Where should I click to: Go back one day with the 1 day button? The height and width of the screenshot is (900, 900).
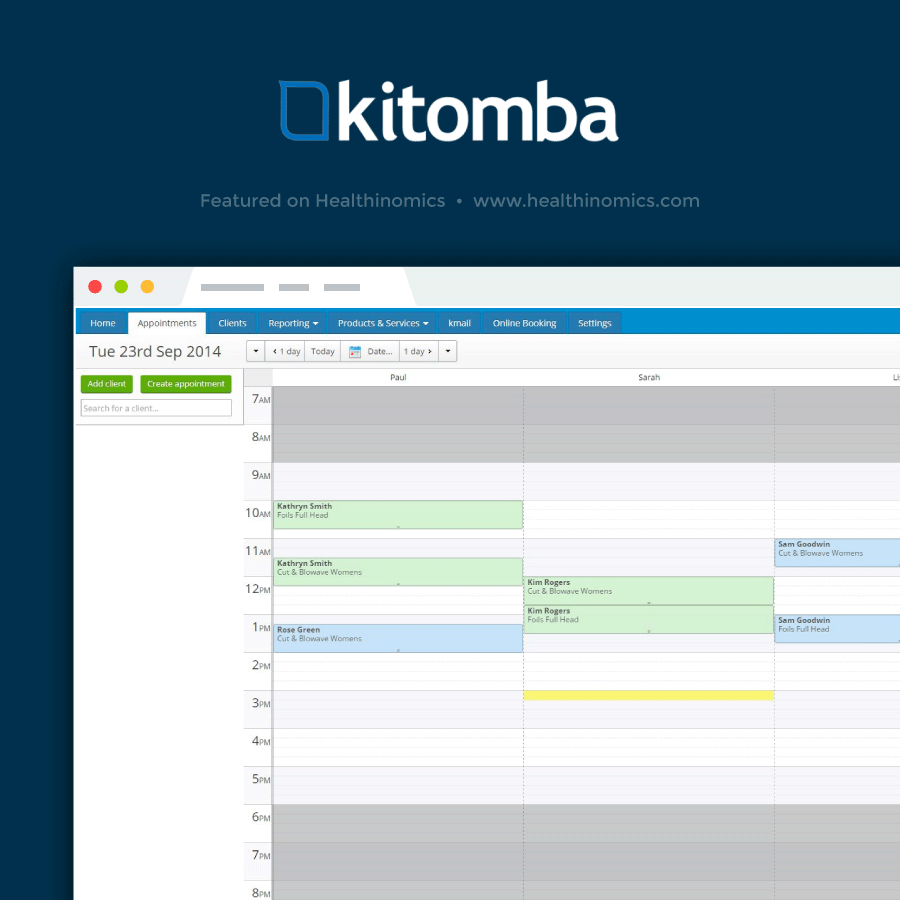tap(286, 351)
